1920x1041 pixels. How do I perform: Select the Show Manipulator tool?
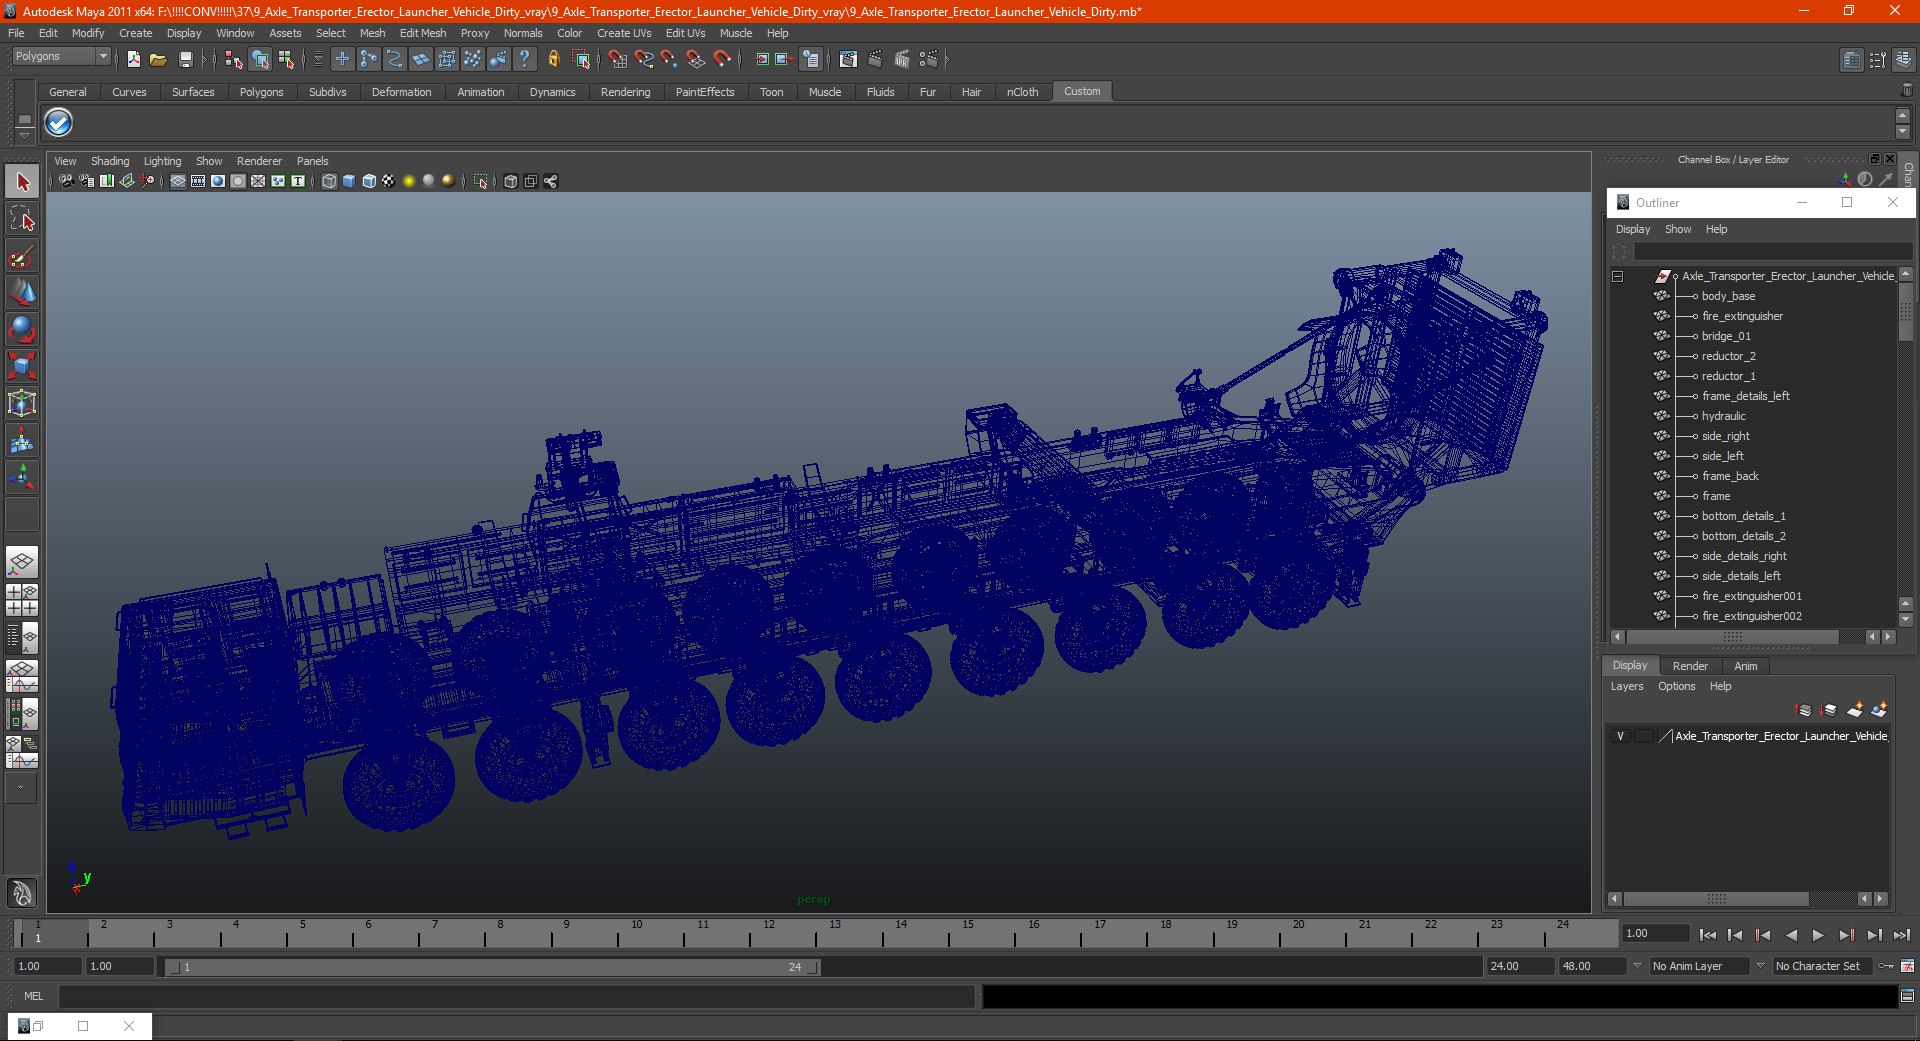coord(22,477)
